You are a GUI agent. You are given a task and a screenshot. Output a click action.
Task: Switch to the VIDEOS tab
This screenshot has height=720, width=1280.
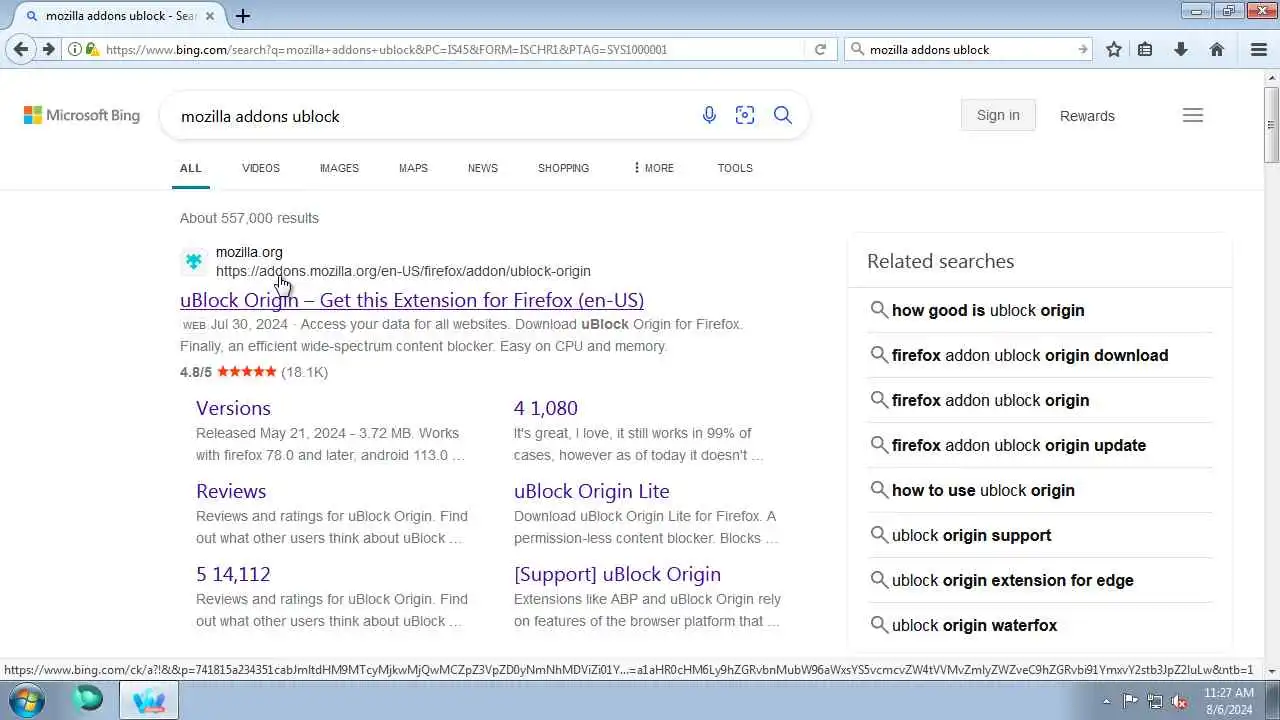pyautogui.click(x=261, y=168)
